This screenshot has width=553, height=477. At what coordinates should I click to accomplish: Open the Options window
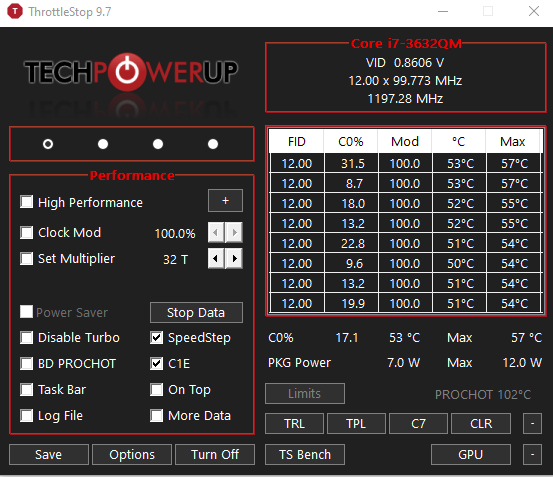[x=132, y=454]
